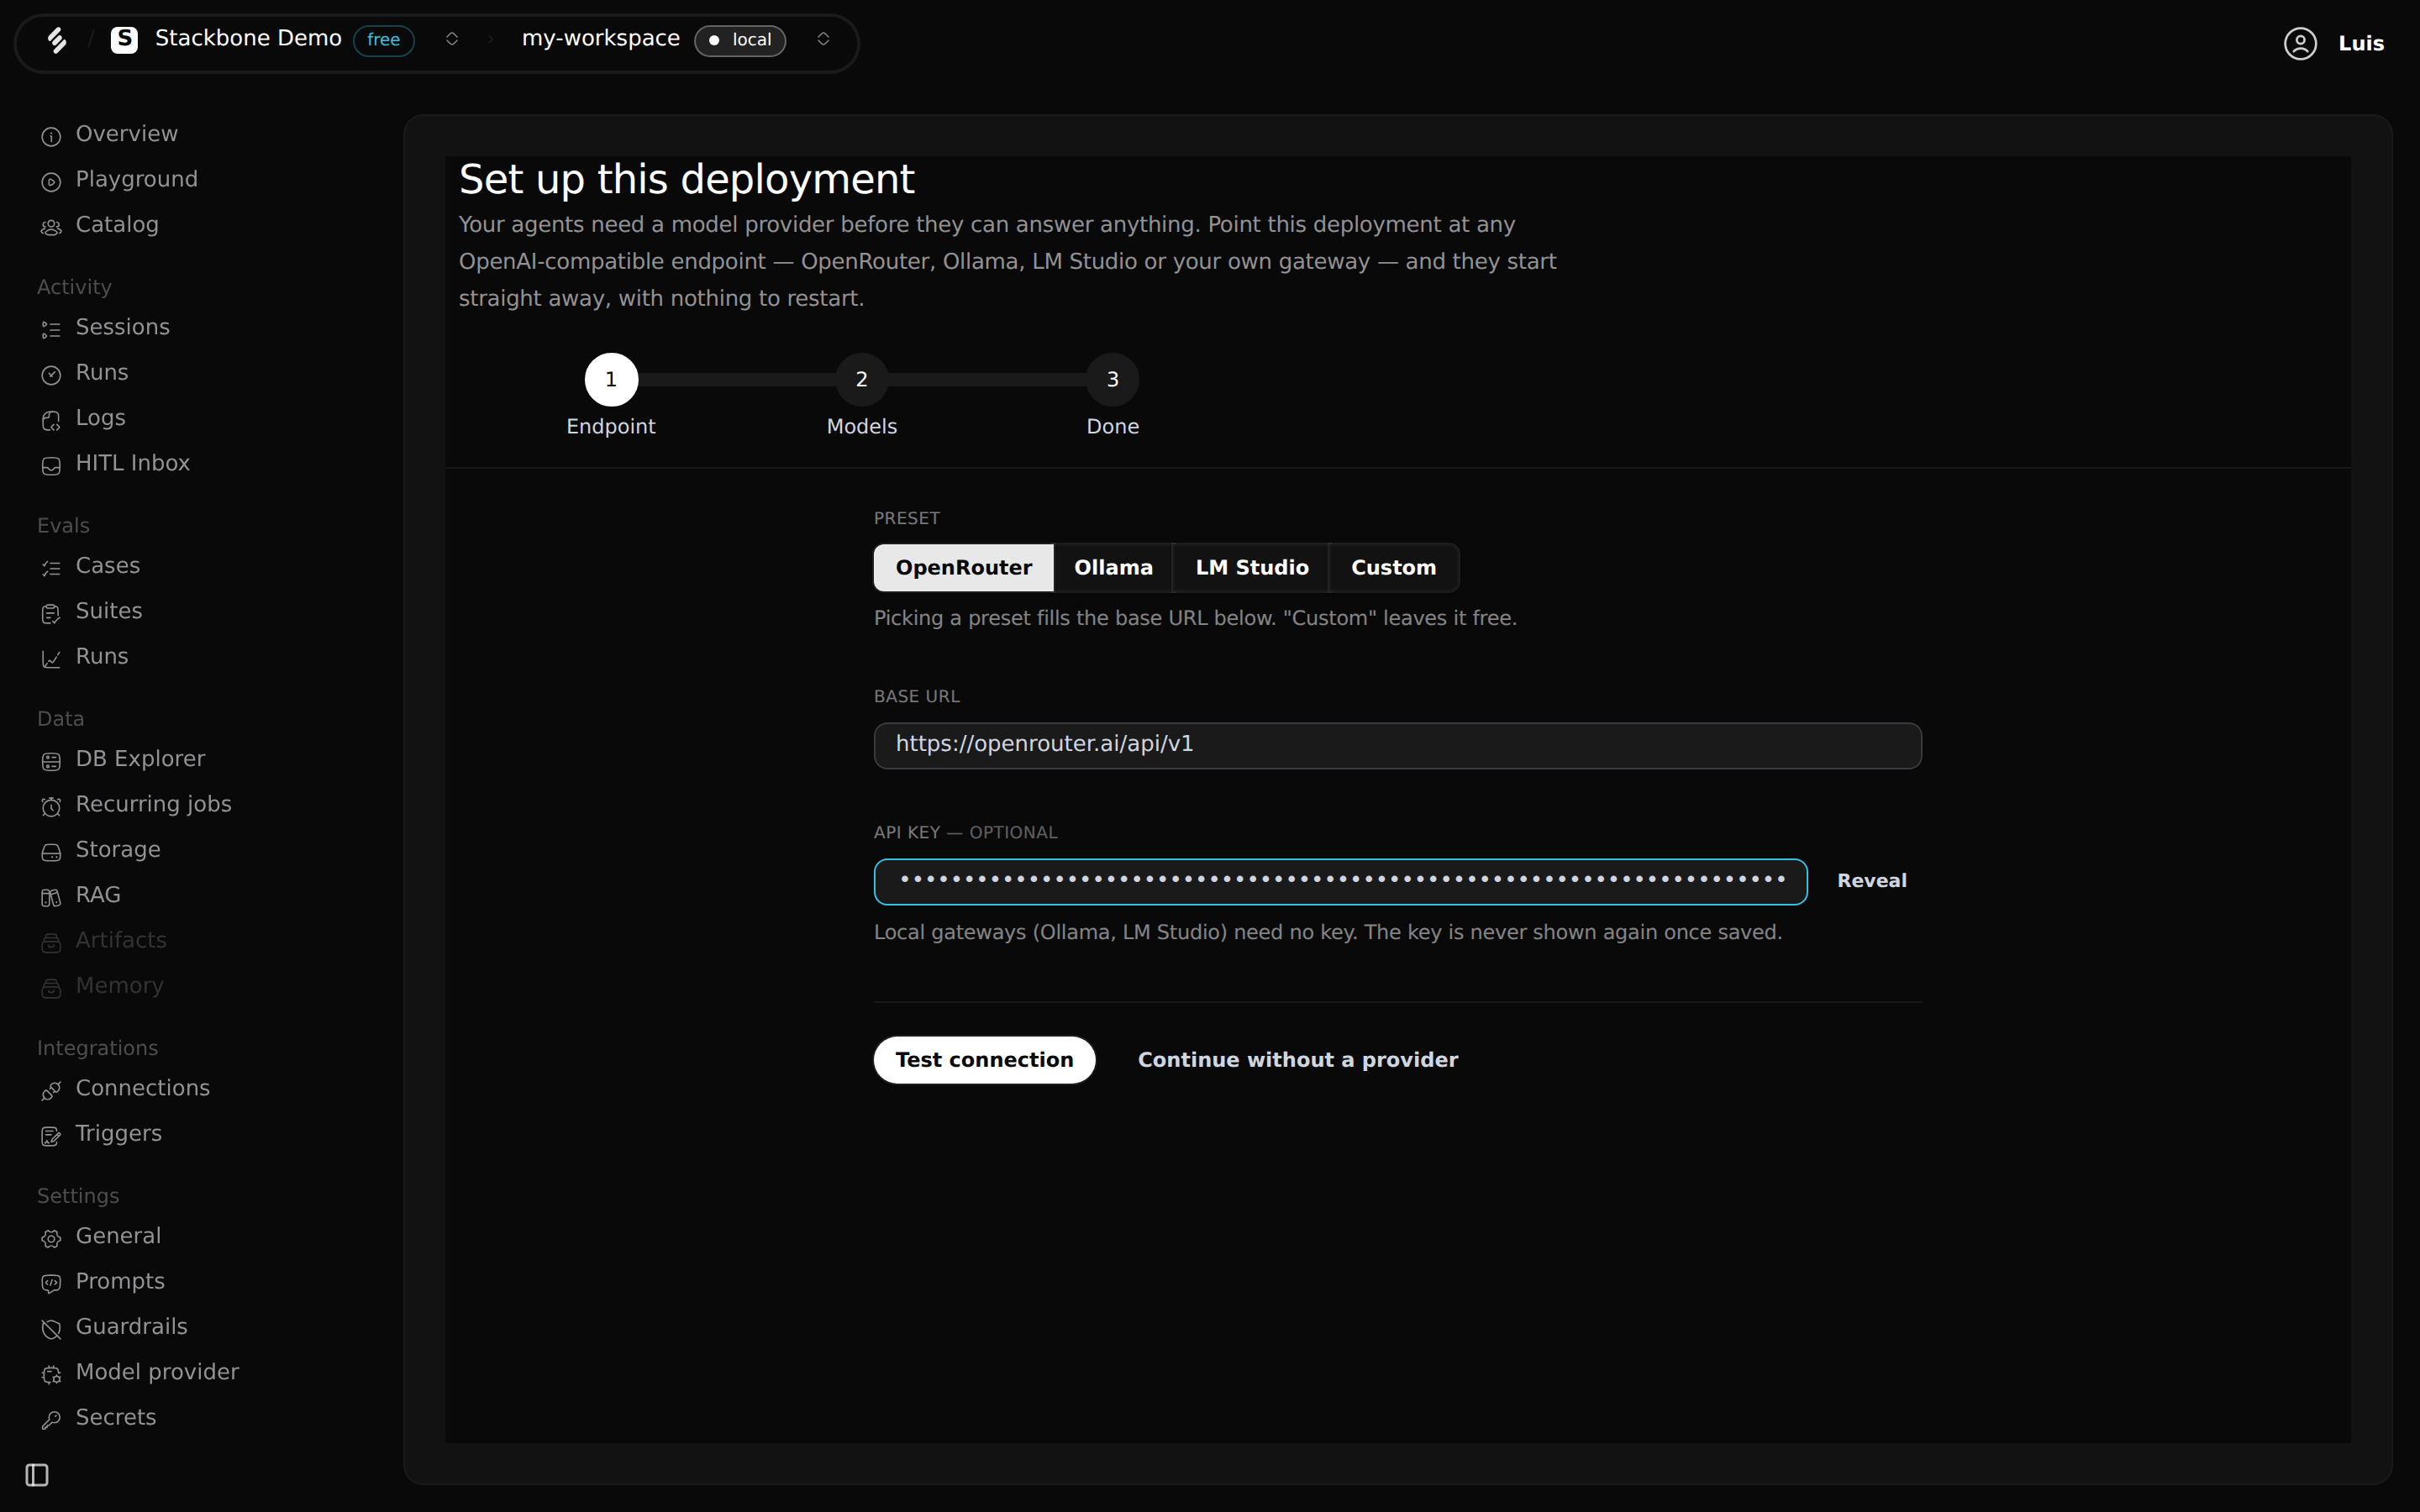
Task: Open the Connections plug icon
Action: click(x=51, y=1091)
